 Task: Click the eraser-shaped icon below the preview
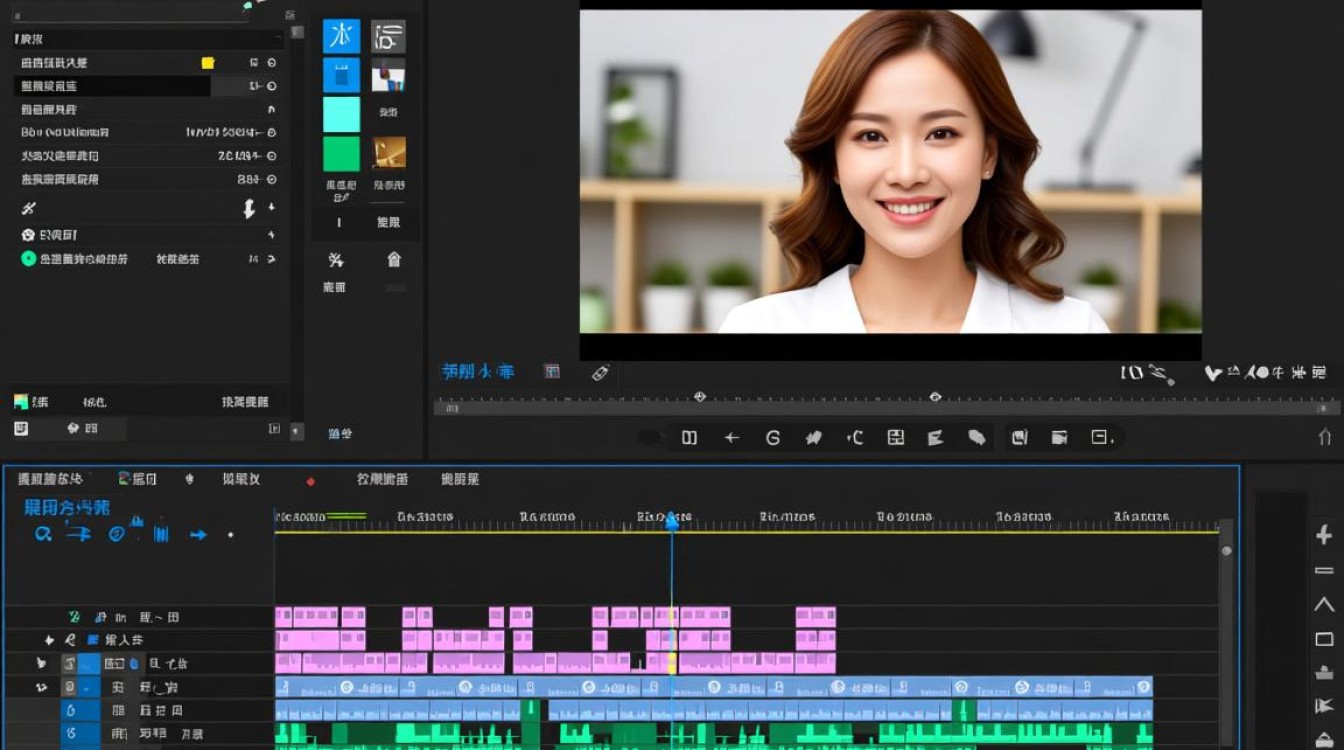pos(600,372)
